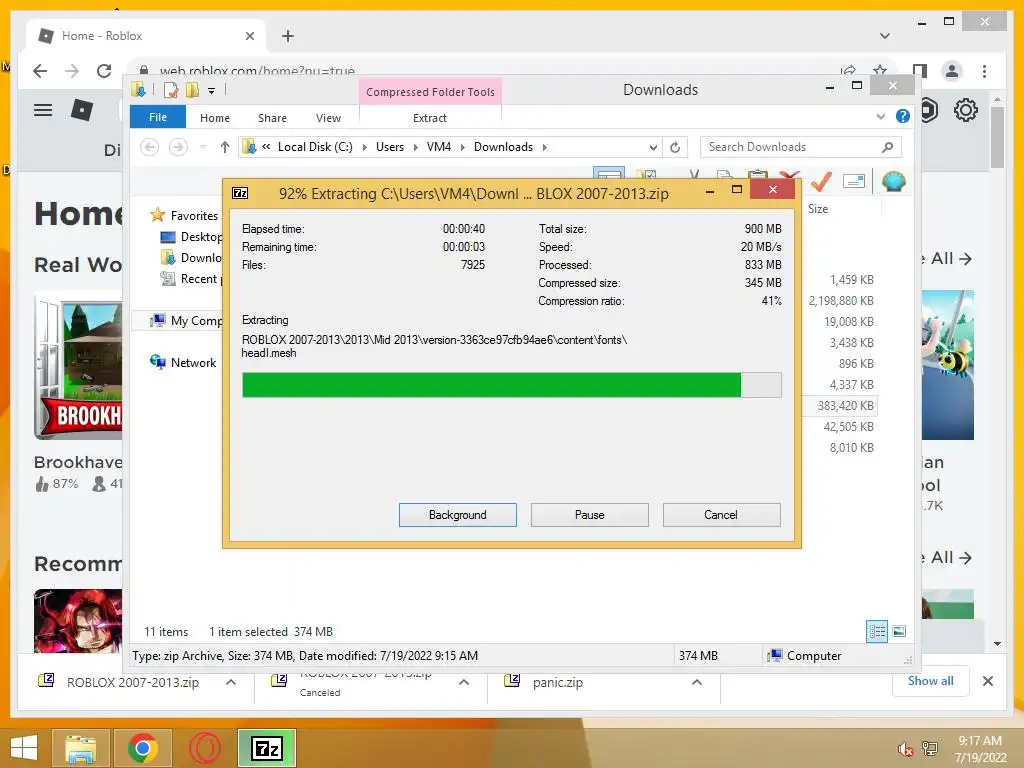The width and height of the screenshot is (1024, 768).
Task: Open the File tab in Explorer
Action: pyautogui.click(x=158, y=117)
